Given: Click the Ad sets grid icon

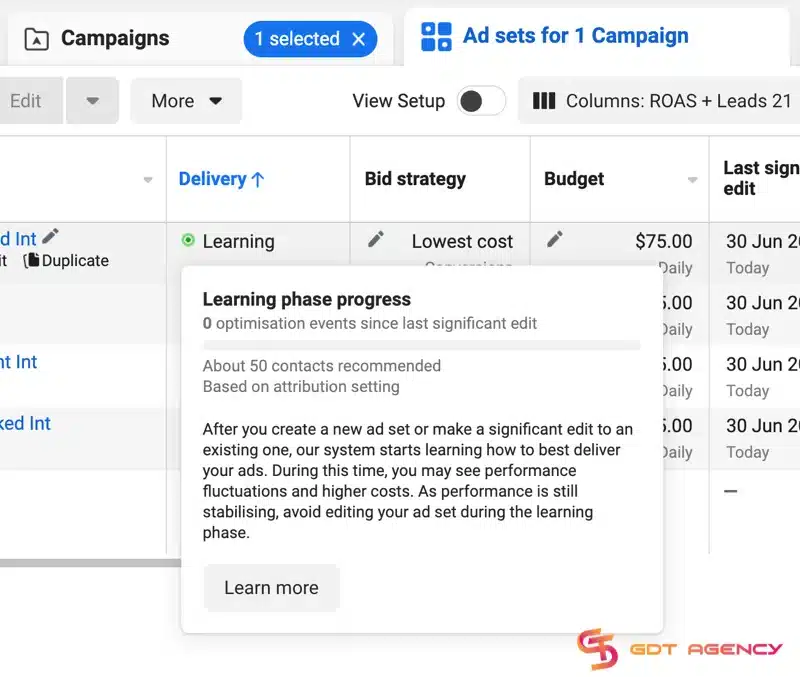Looking at the screenshot, I should (x=435, y=36).
